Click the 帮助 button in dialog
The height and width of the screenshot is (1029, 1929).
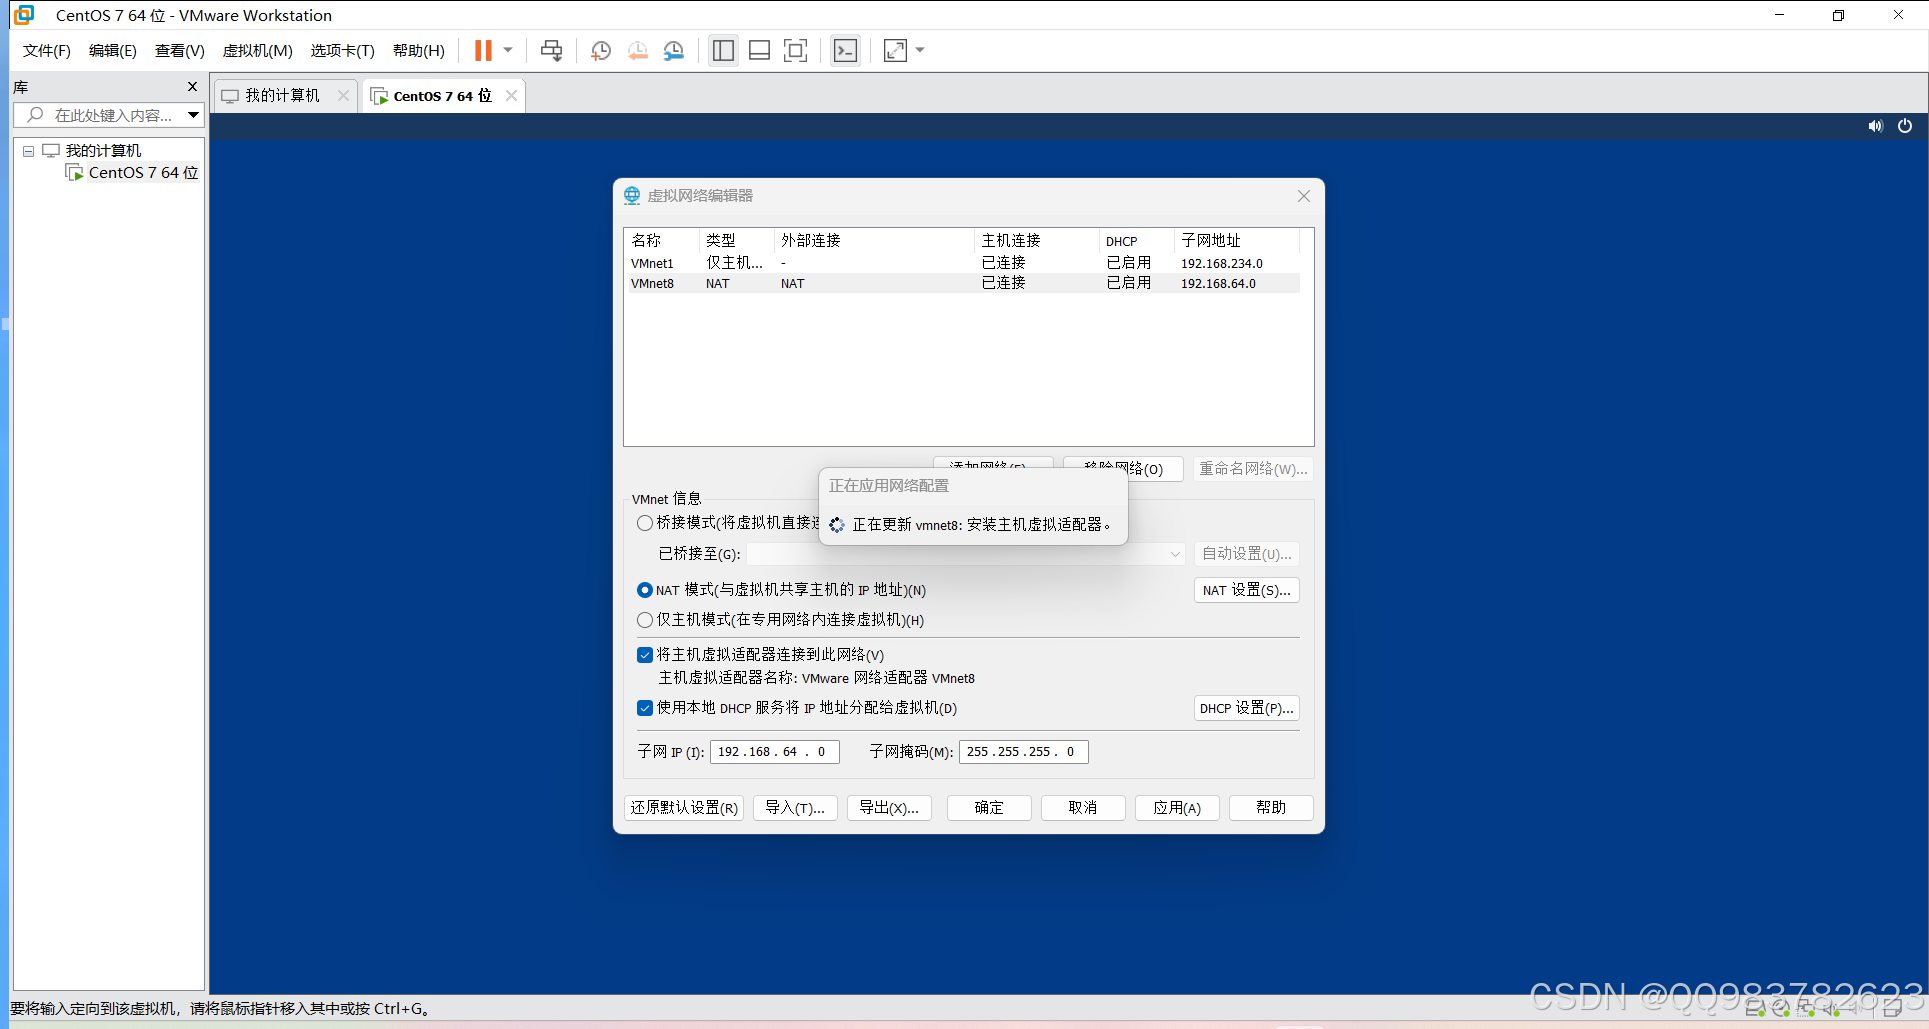coord(1271,808)
